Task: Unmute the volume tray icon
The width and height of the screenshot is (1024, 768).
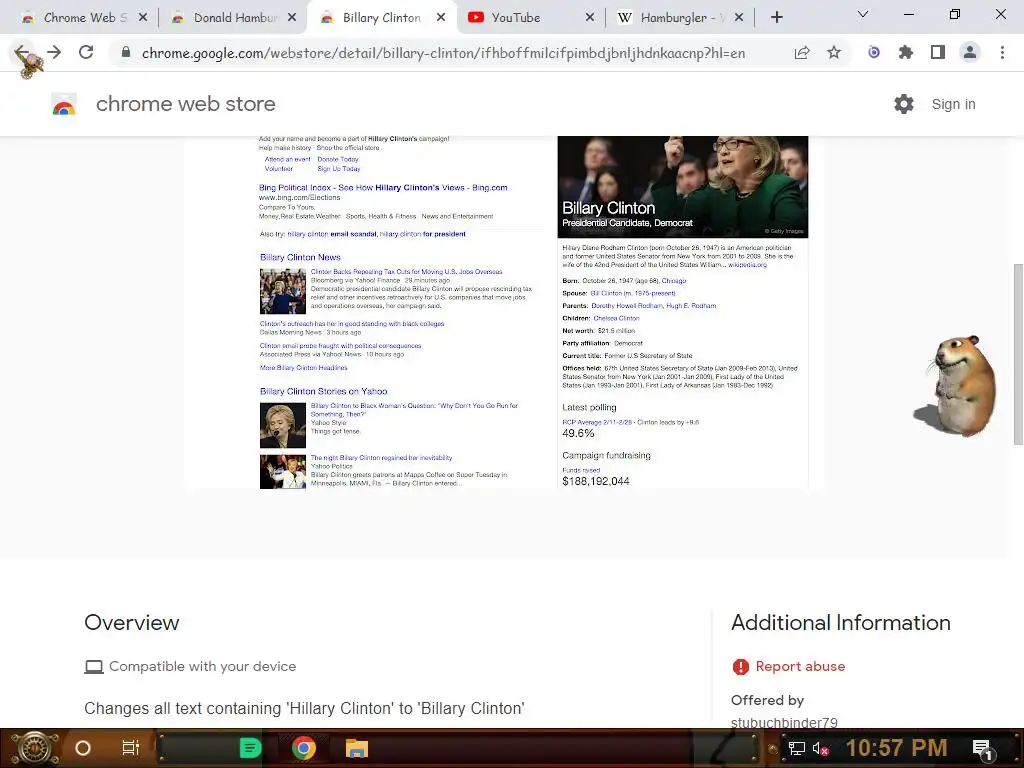Action: coord(820,748)
